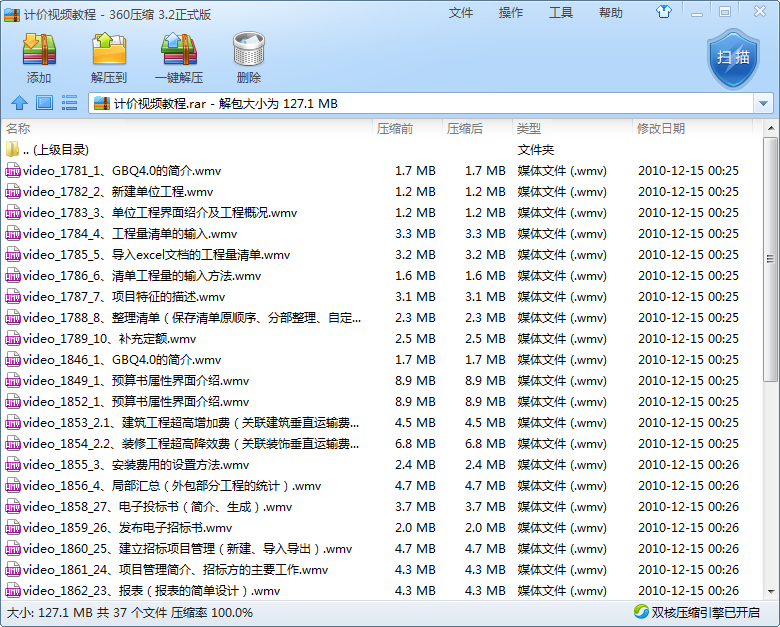The width and height of the screenshot is (780, 627).
Task: Click wmv icon of video_1781_1 file
Action: click(x=13, y=171)
